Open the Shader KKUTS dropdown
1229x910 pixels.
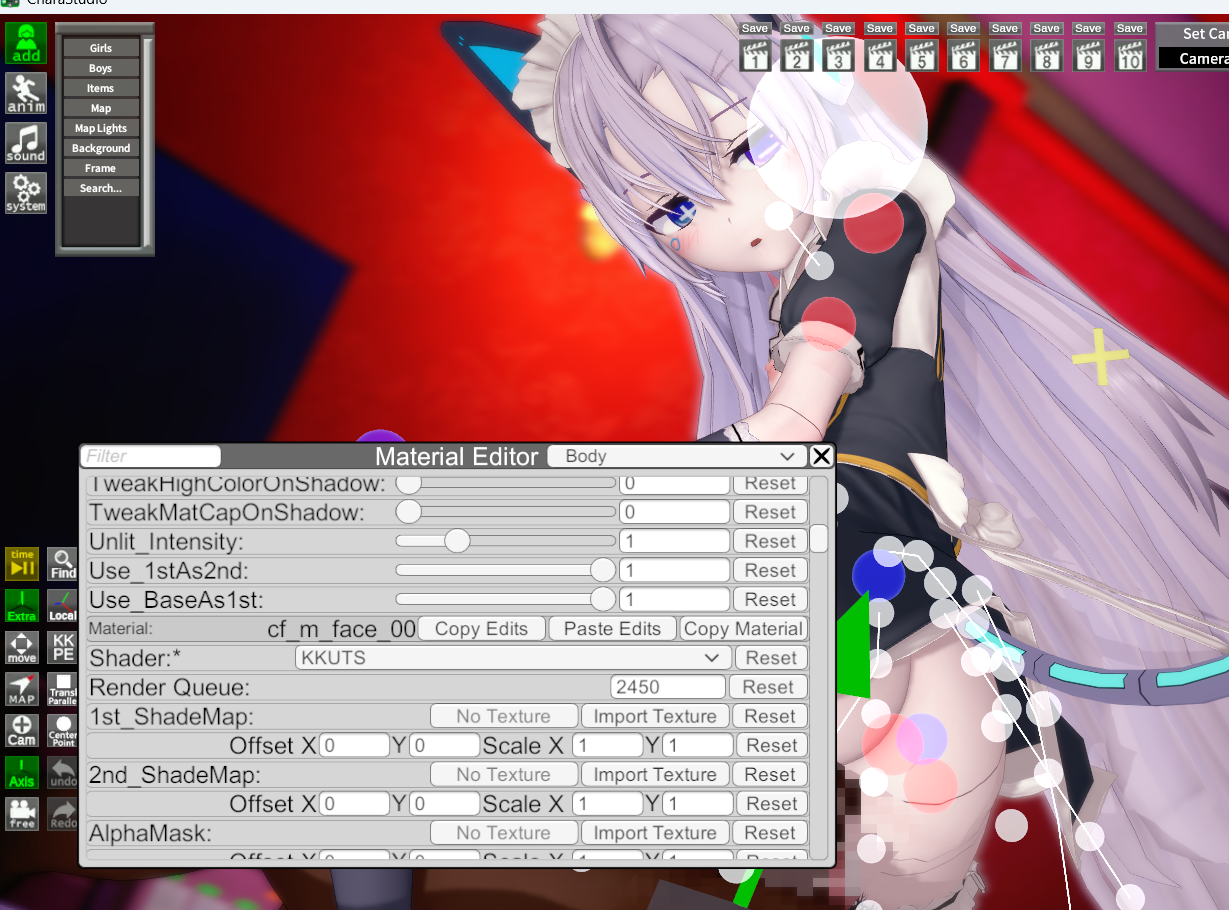pyautogui.click(x=511, y=658)
